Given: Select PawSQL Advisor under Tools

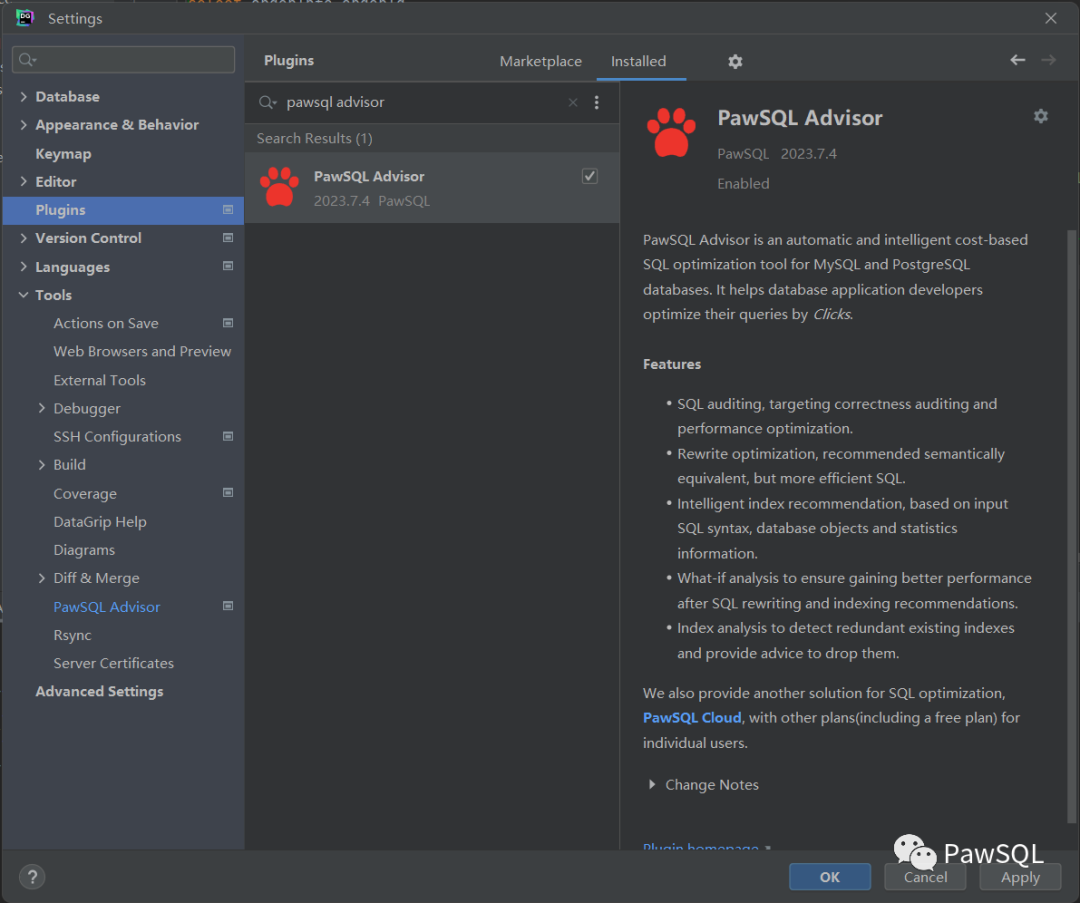Looking at the screenshot, I should tap(106, 607).
